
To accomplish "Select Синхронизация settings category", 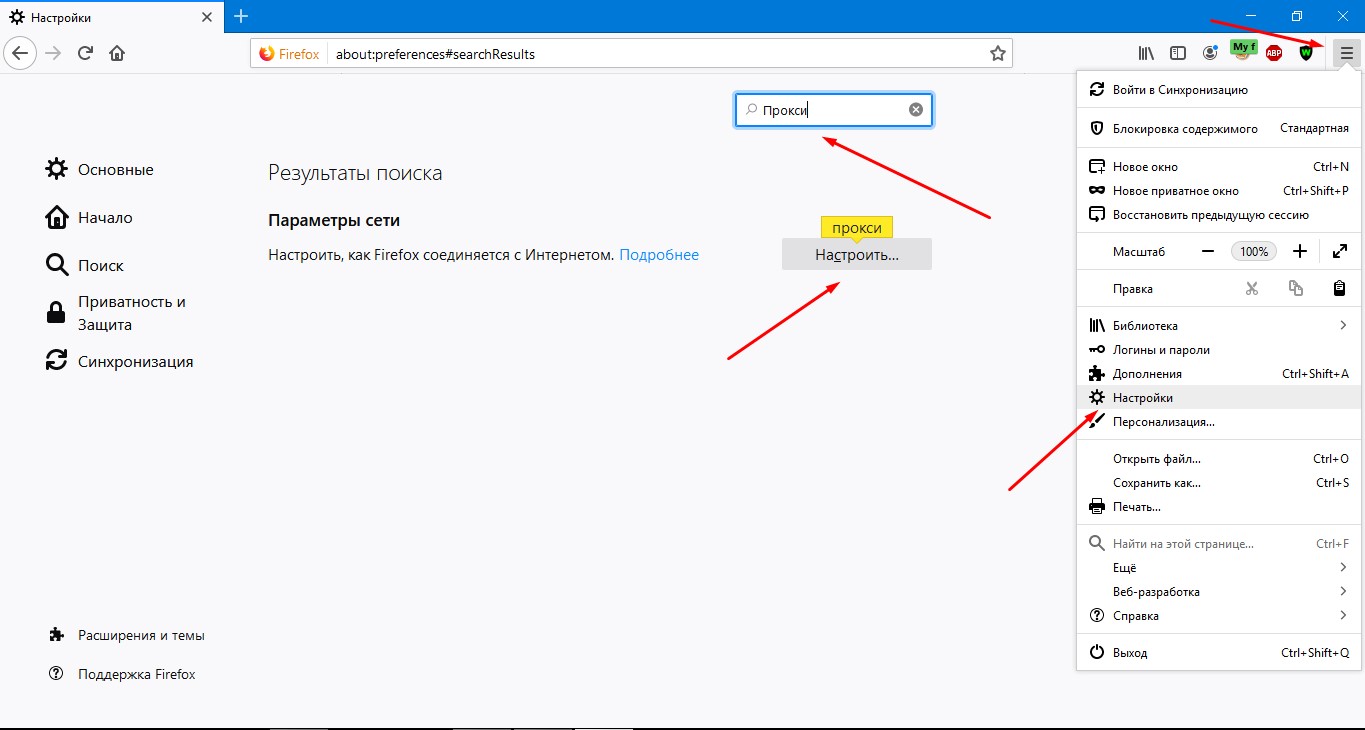I will [120, 362].
